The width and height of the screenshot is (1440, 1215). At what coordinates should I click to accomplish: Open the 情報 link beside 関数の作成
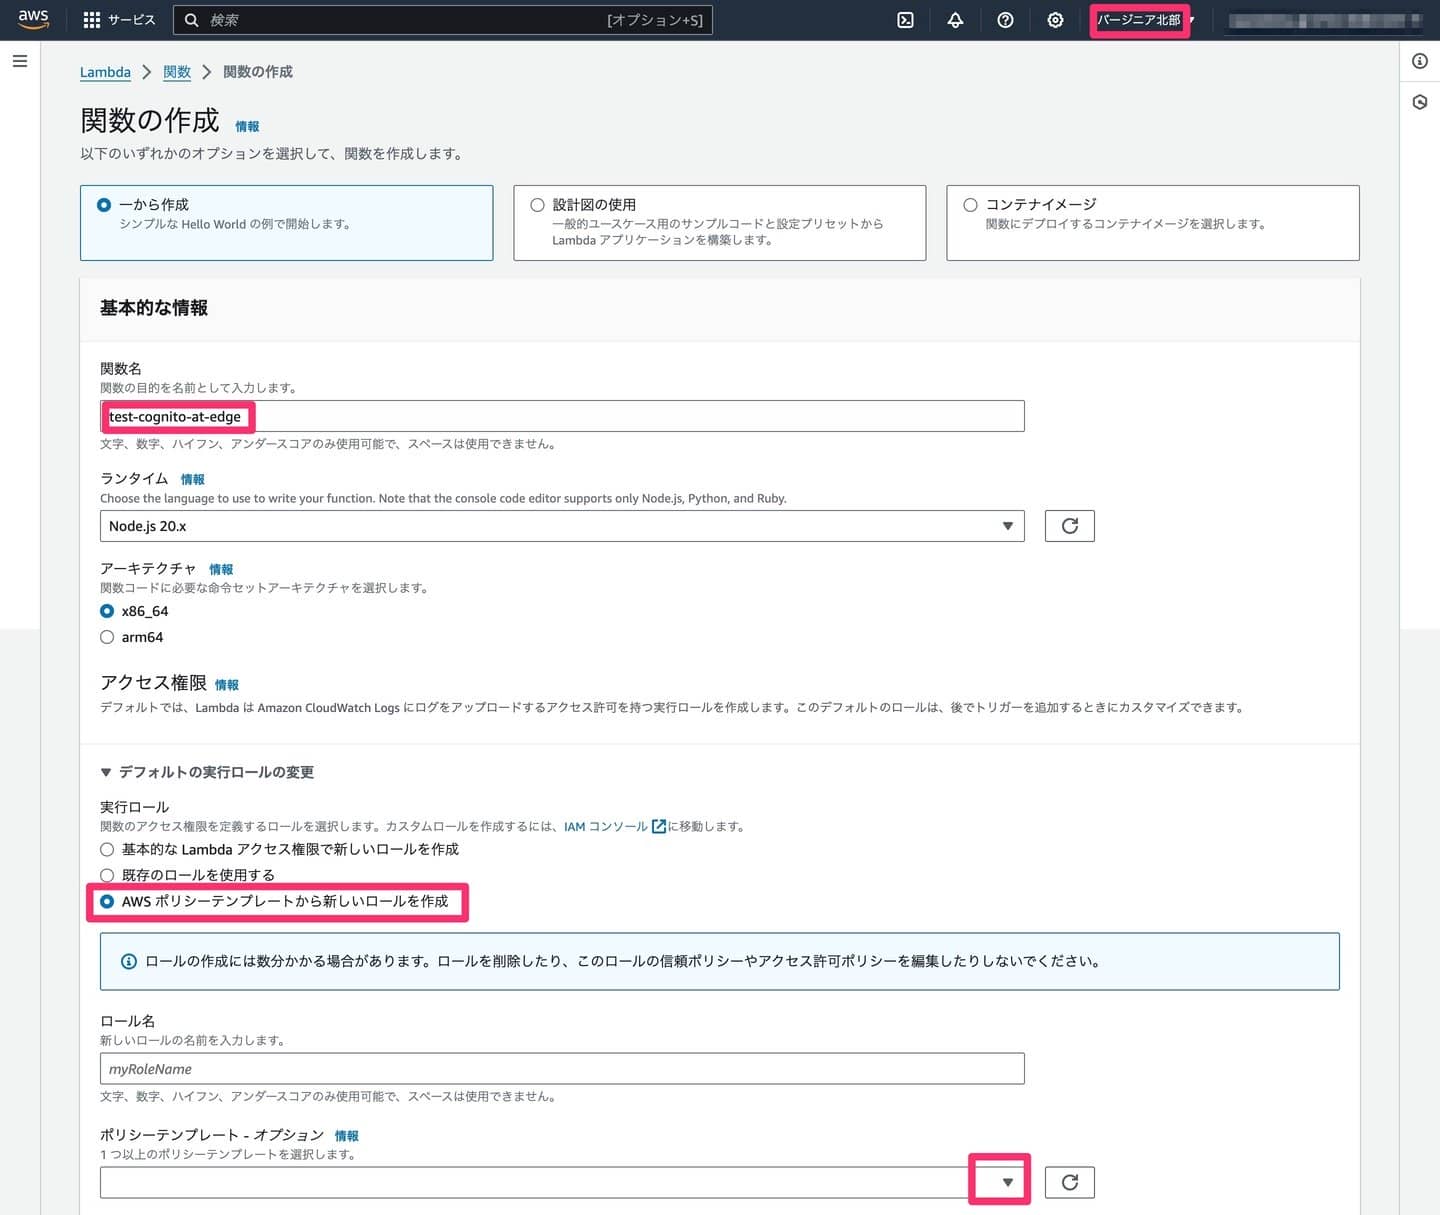pyautogui.click(x=247, y=126)
